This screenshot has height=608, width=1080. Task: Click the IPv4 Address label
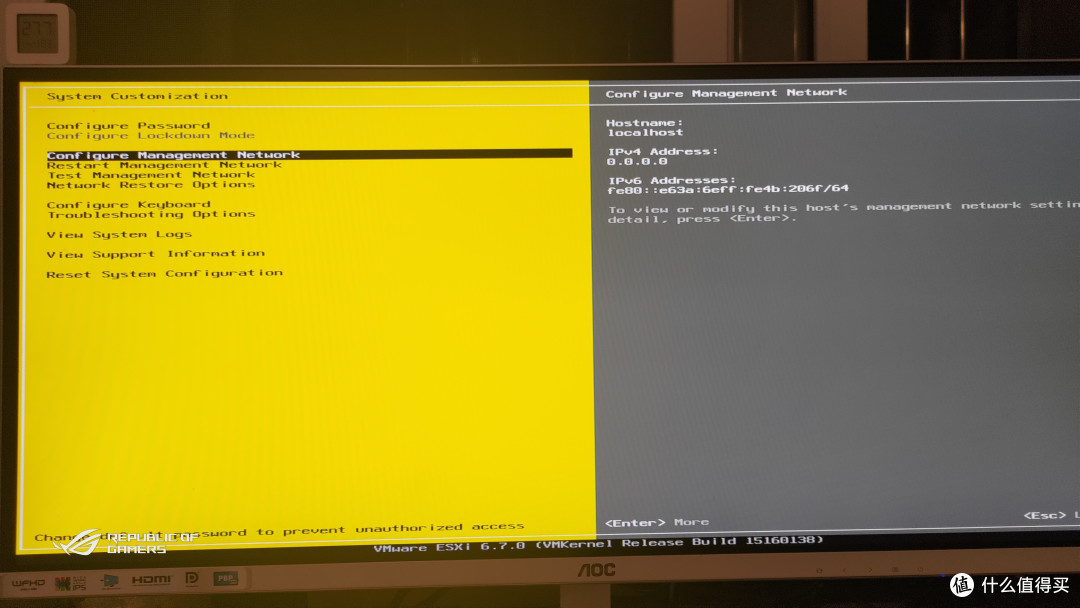663,151
